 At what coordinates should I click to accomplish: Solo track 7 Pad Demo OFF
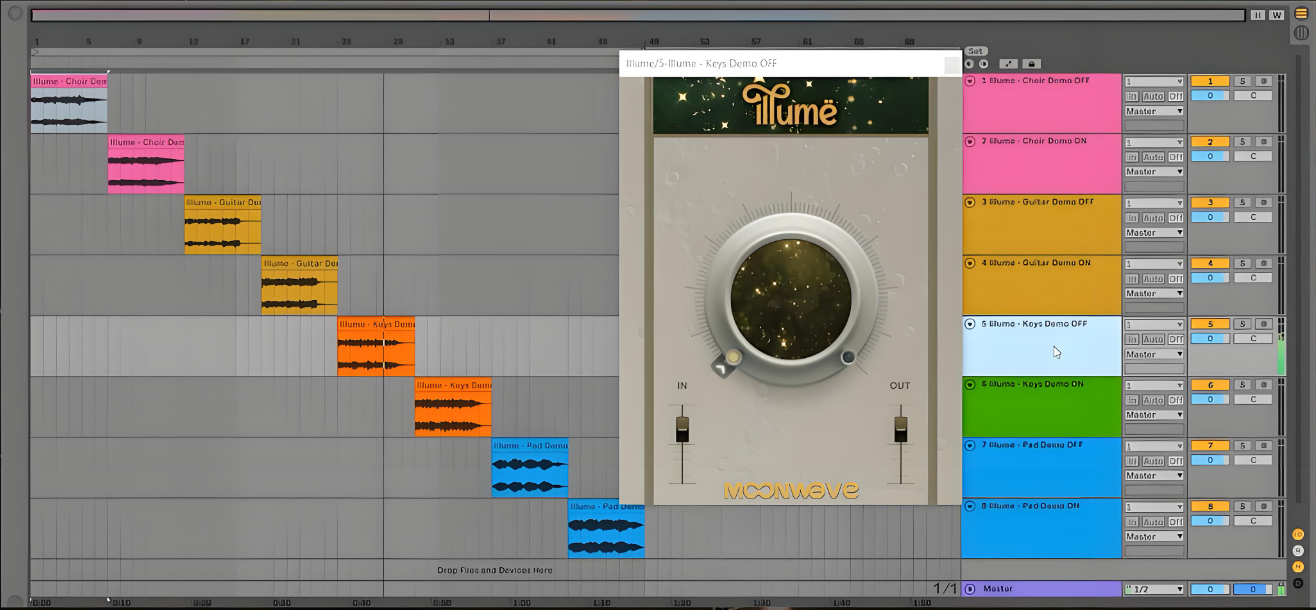tap(1242, 446)
